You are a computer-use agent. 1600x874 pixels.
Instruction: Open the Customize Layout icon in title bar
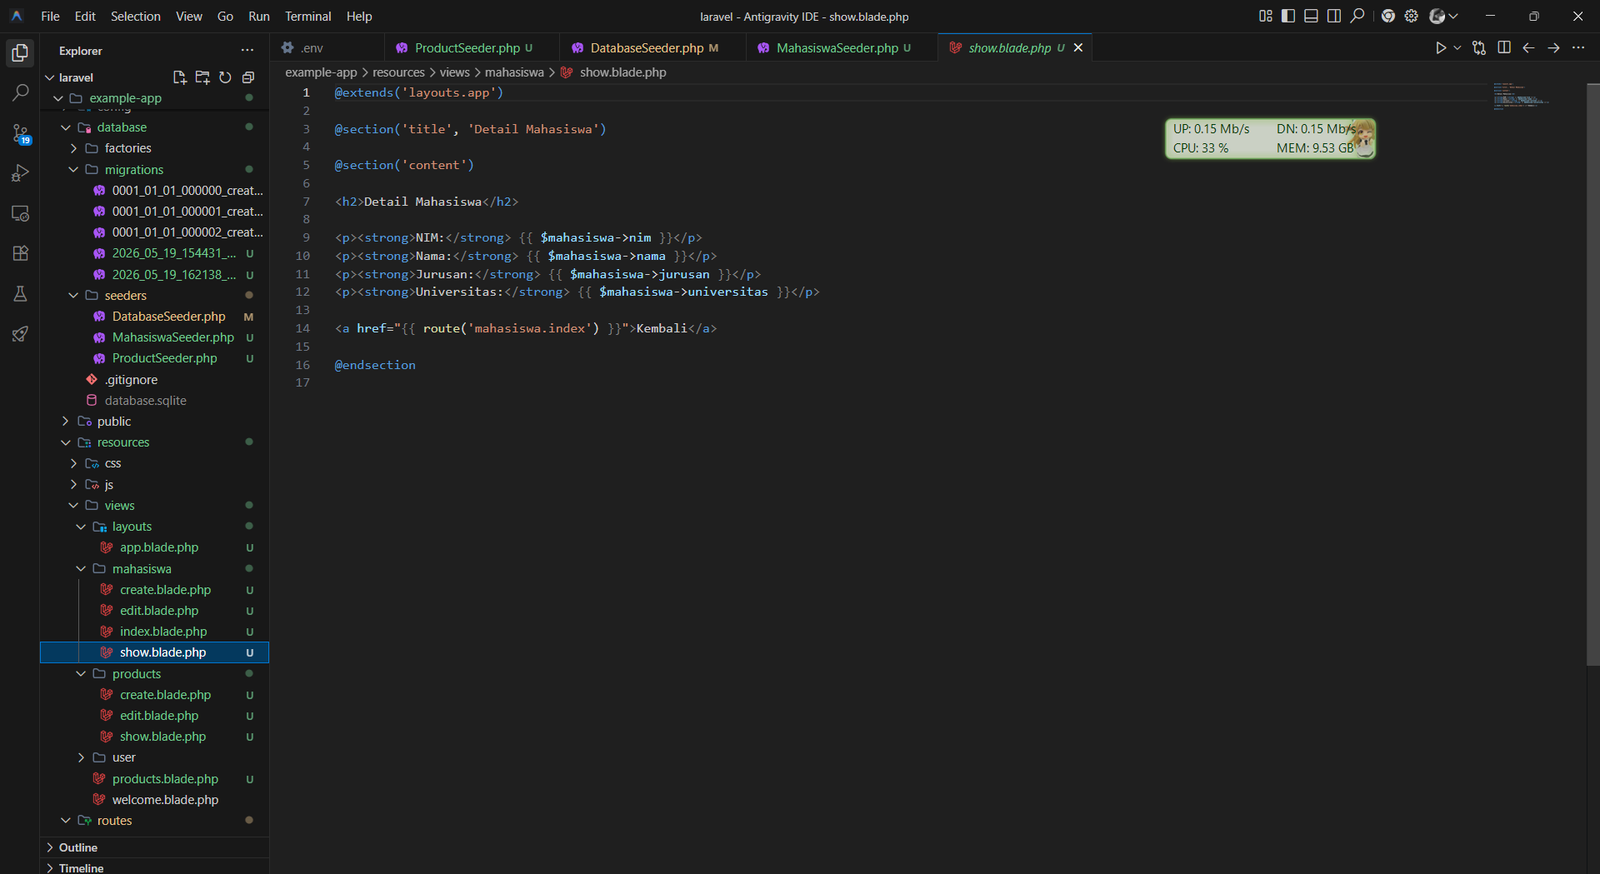coord(1265,16)
